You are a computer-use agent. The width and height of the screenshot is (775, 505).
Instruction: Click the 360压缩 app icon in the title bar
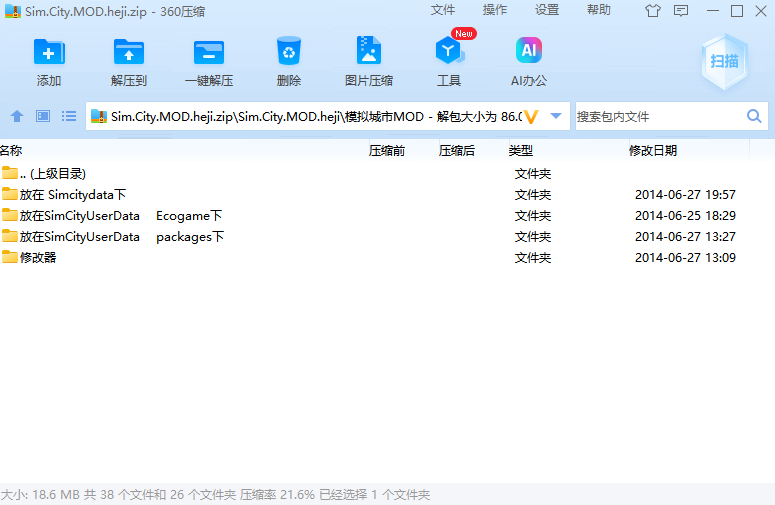[13, 11]
